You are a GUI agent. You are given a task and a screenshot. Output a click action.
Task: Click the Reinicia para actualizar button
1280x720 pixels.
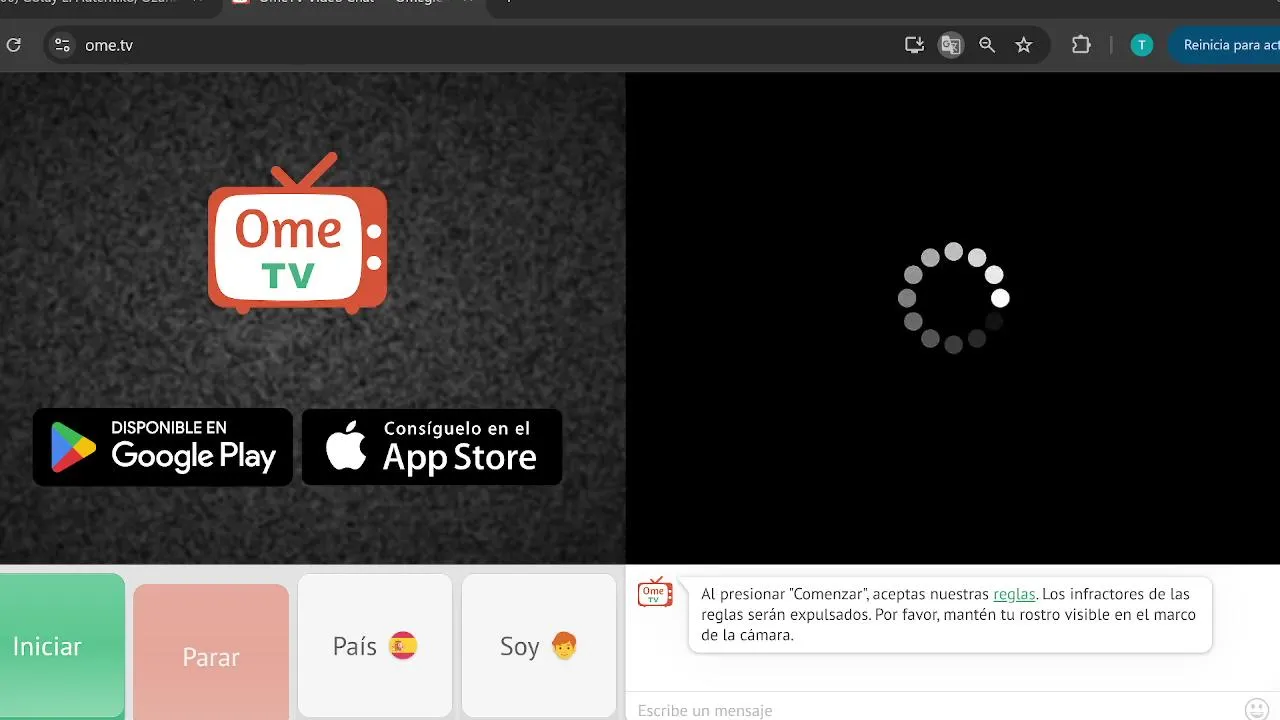(1226, 45)
